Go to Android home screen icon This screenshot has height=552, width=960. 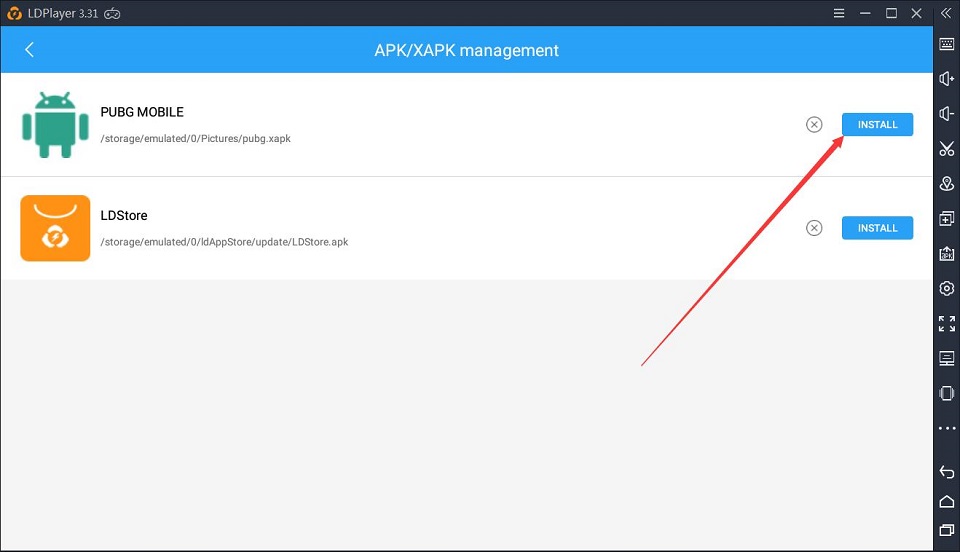click(947, 502)
